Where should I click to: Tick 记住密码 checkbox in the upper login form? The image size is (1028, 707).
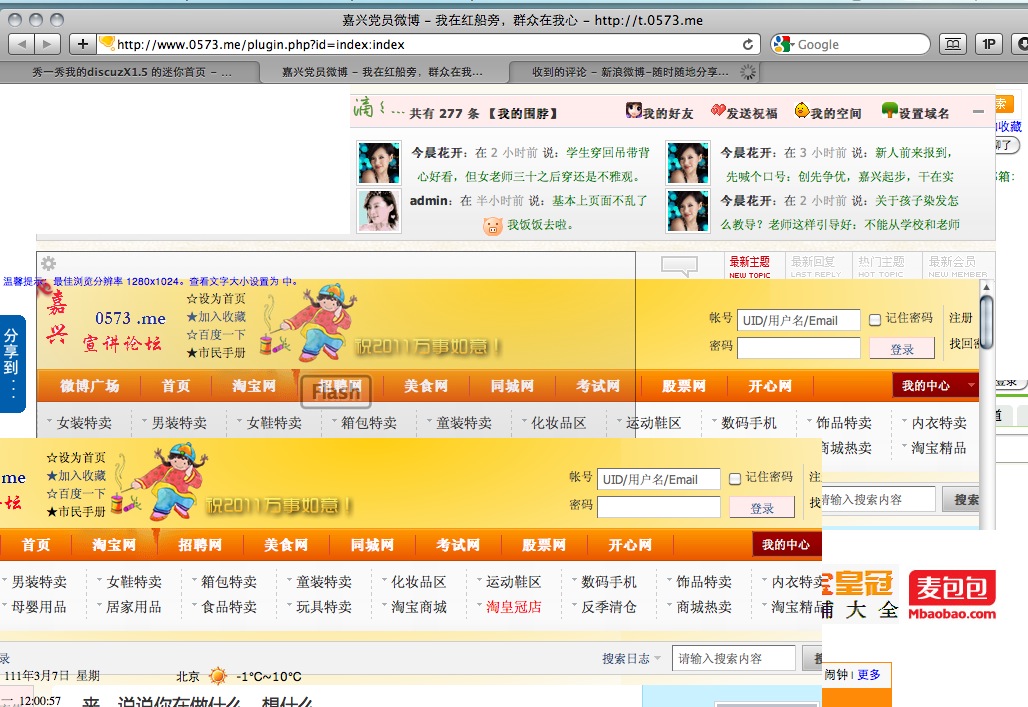pos(875,319)
